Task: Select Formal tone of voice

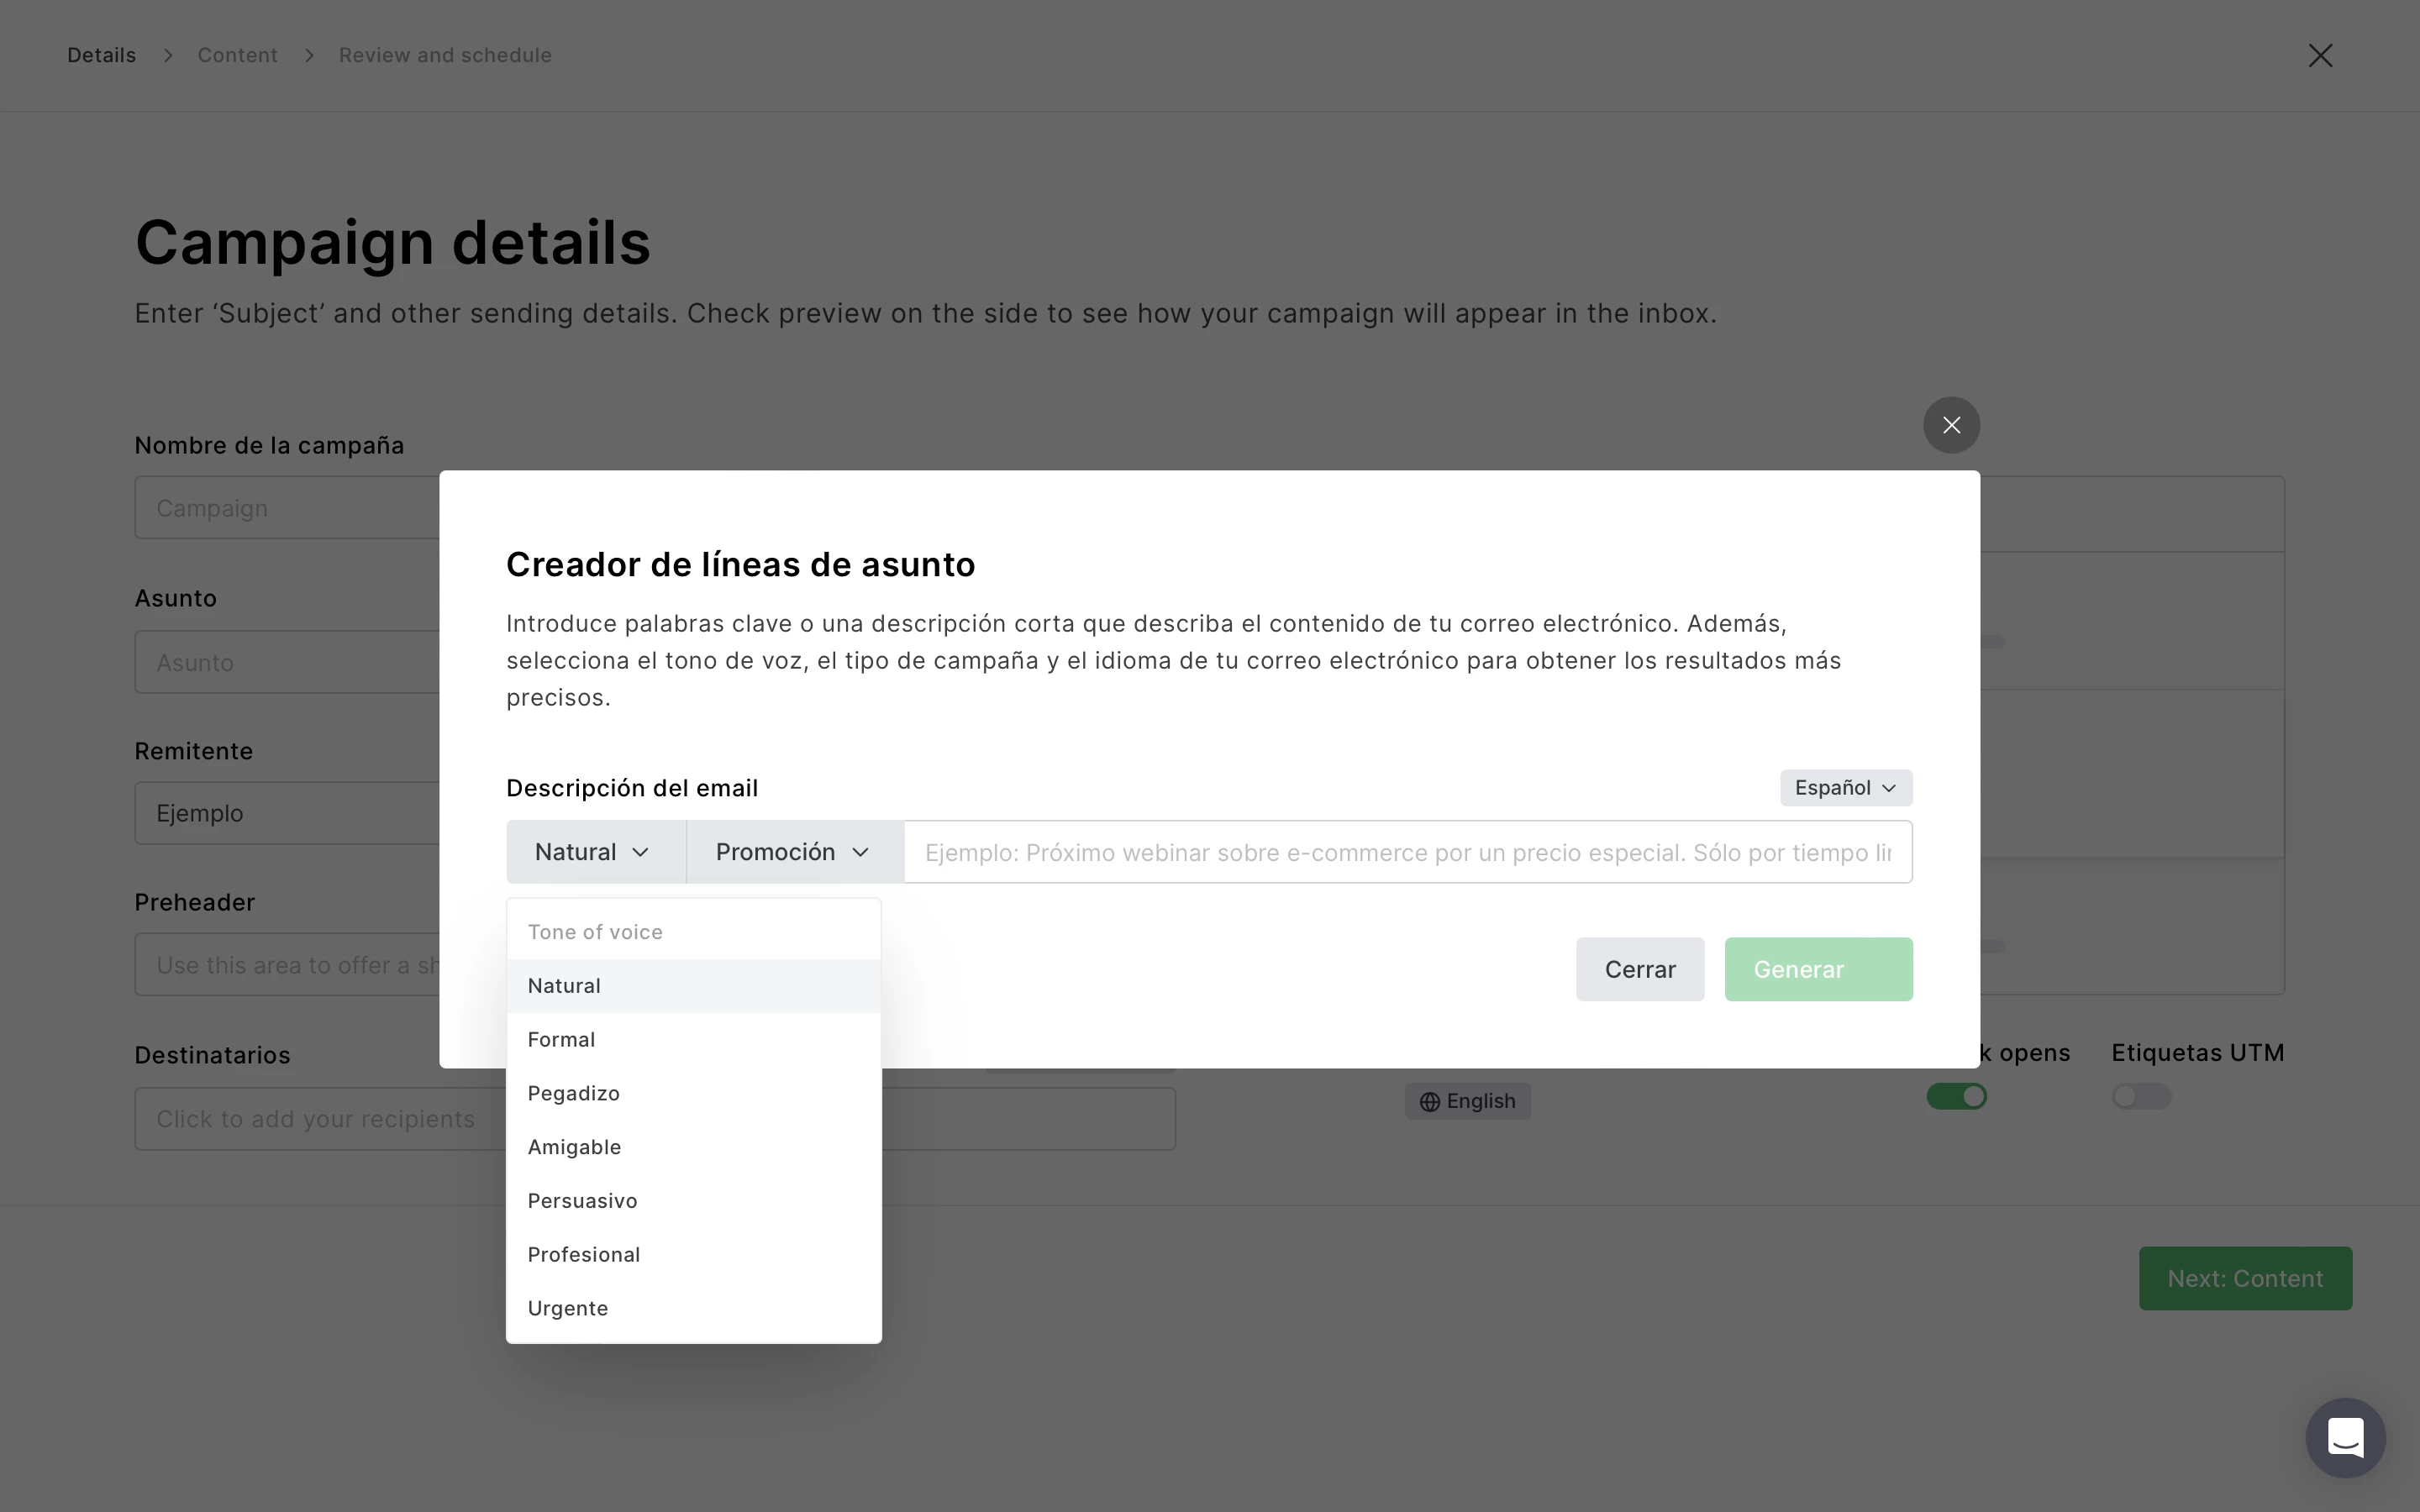Action: 562,1040
